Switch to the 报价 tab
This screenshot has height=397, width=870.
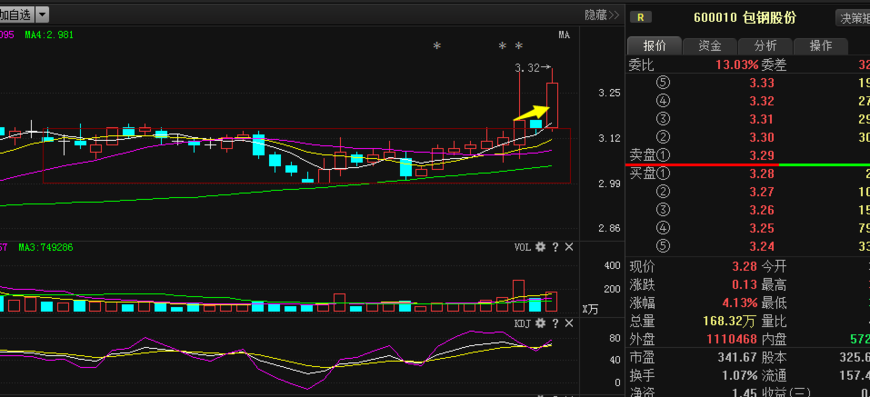click(x=654, y=46)
